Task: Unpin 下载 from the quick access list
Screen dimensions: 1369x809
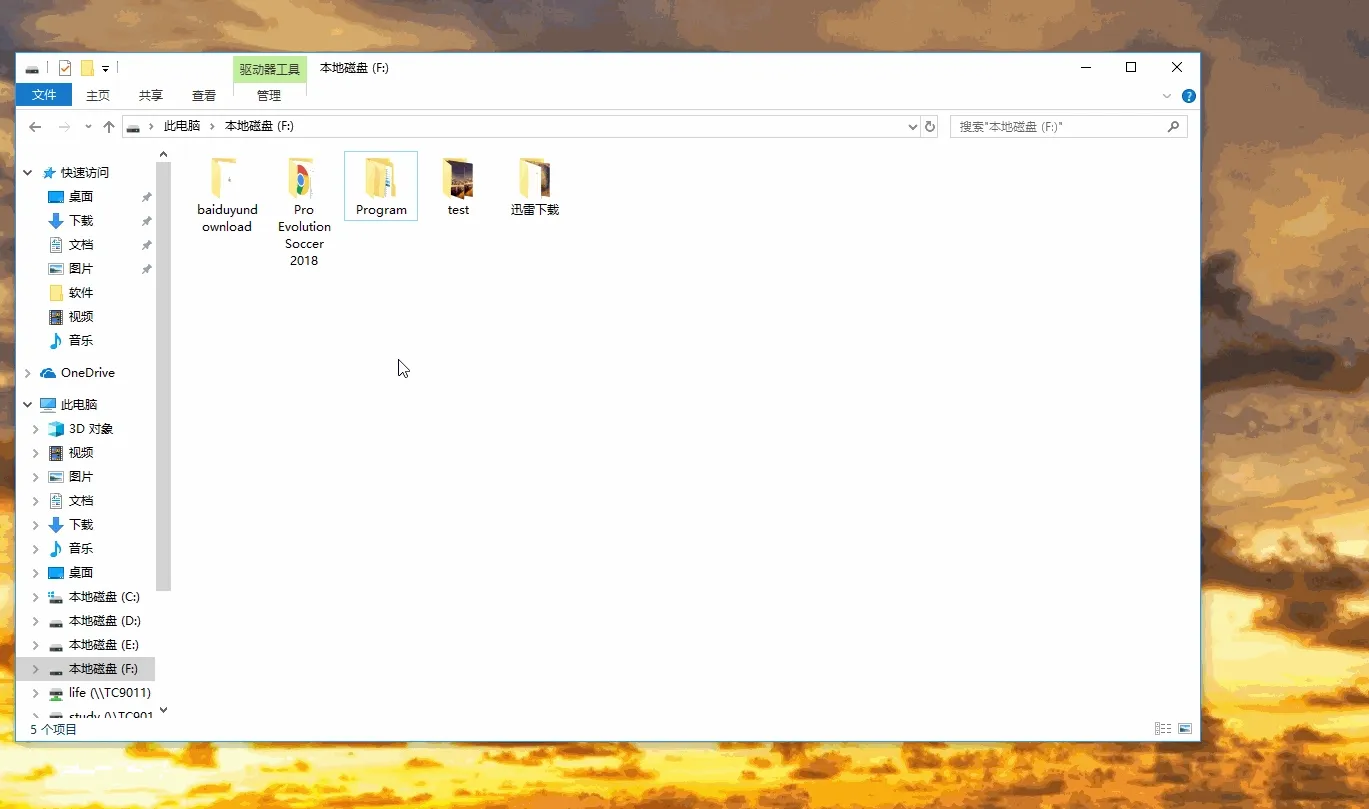Action: coord(146,221)
